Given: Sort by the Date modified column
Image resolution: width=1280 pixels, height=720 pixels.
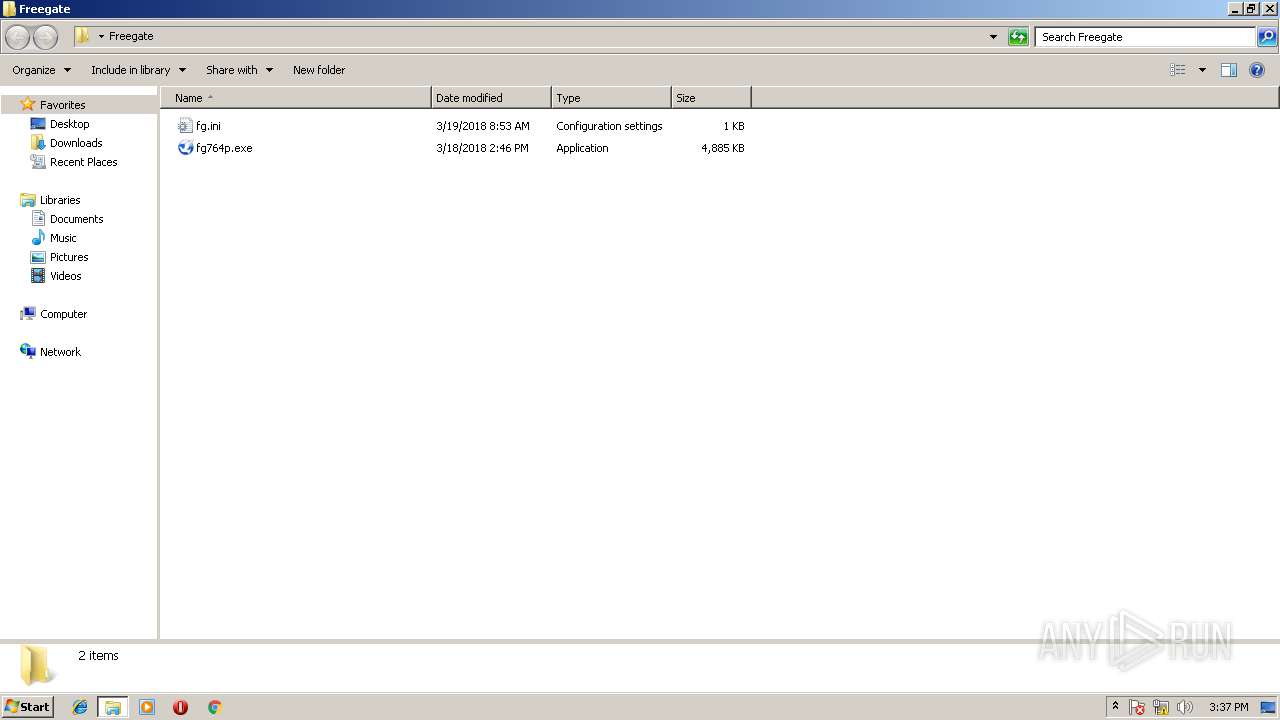Looking at the screenshot, I should click(x=491, y=98).
